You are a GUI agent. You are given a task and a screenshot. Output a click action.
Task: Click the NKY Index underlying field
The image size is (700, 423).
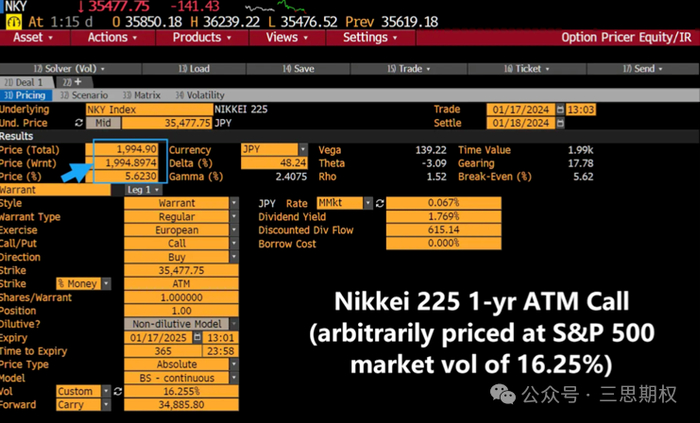tap(149, 109)
